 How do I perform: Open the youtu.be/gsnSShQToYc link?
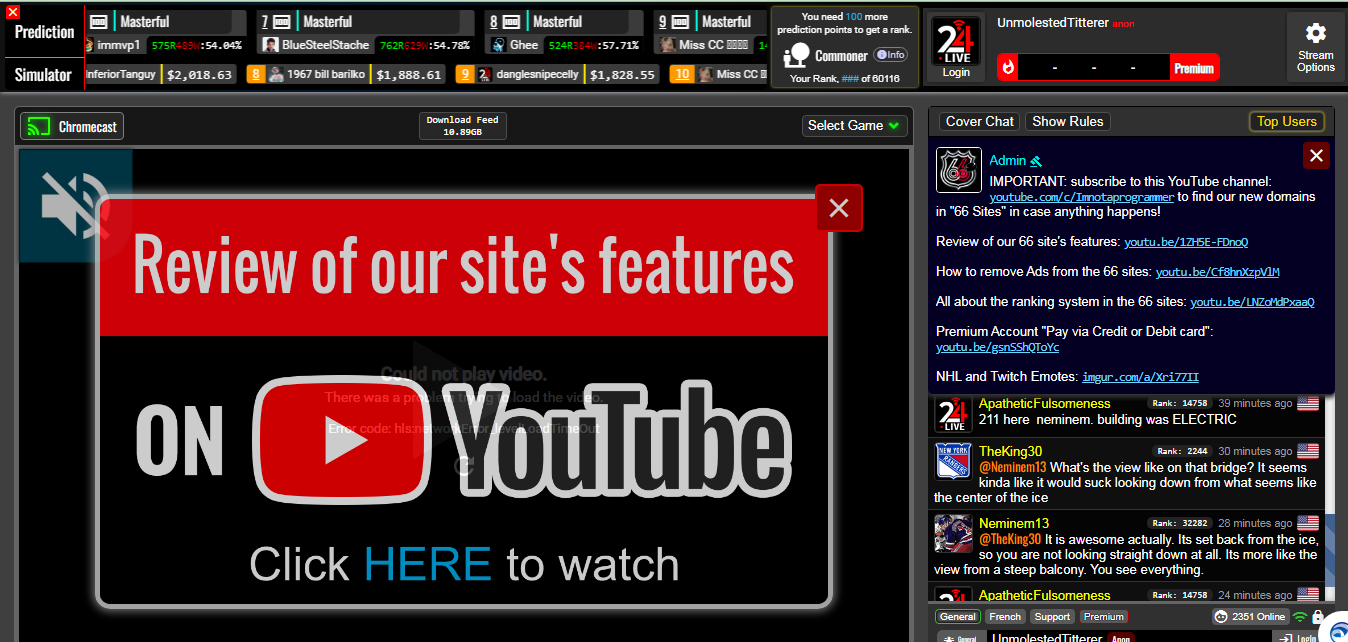click(x=998, y=347)
